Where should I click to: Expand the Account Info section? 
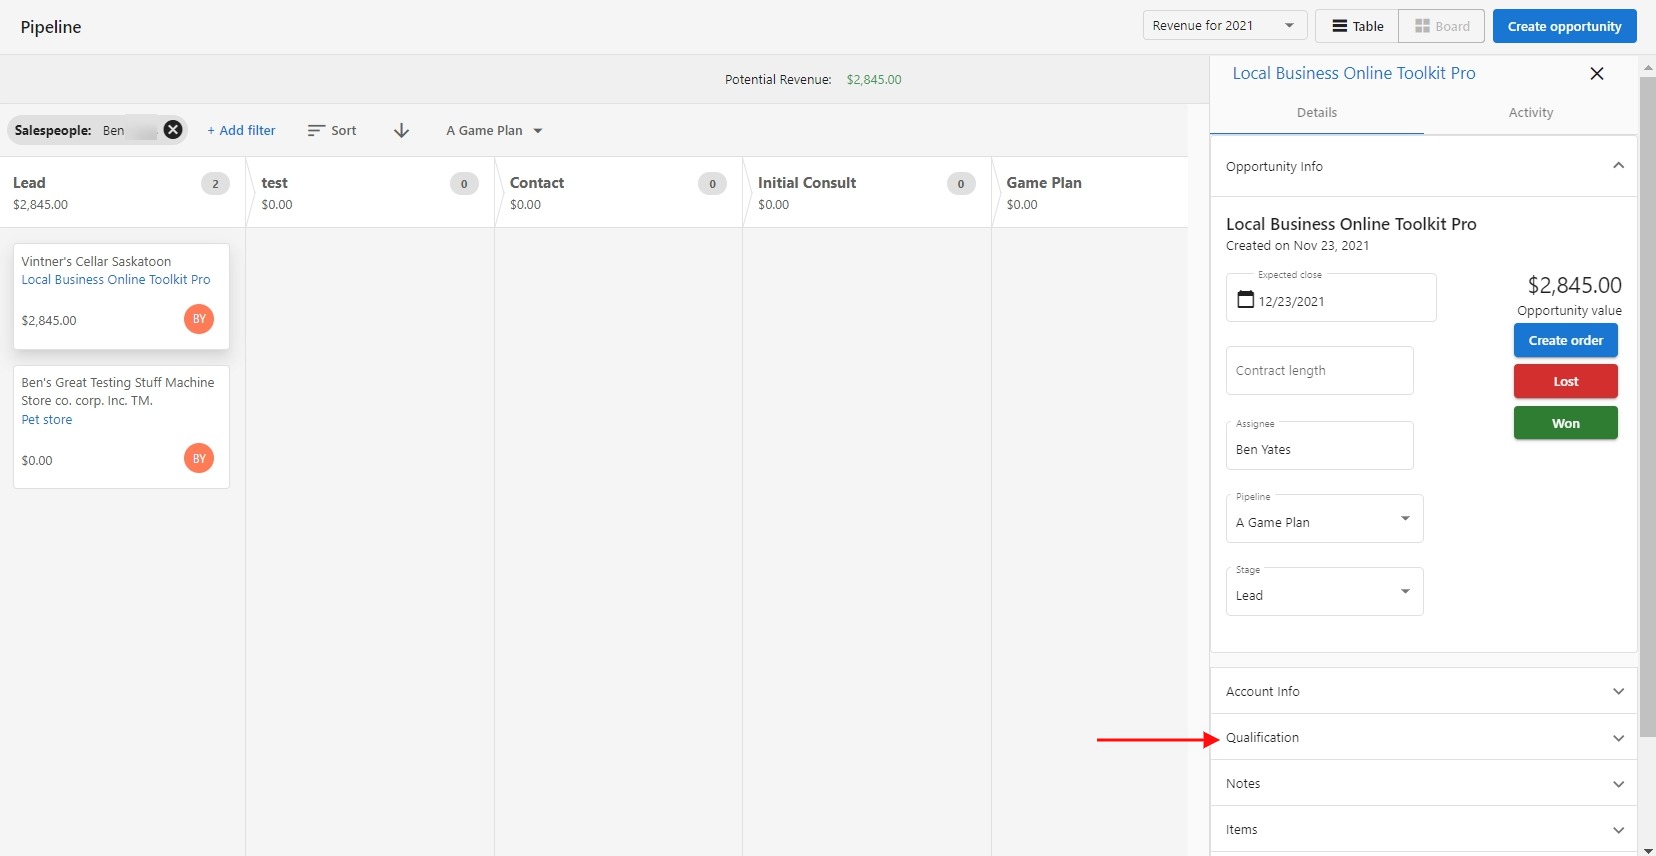(x=1423, y=691)
